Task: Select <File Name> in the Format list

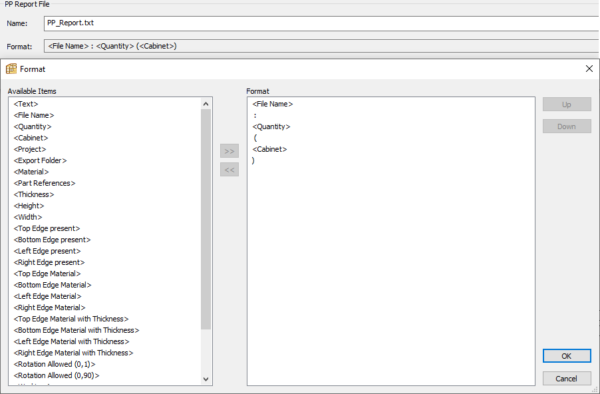Action: [272, 104]
